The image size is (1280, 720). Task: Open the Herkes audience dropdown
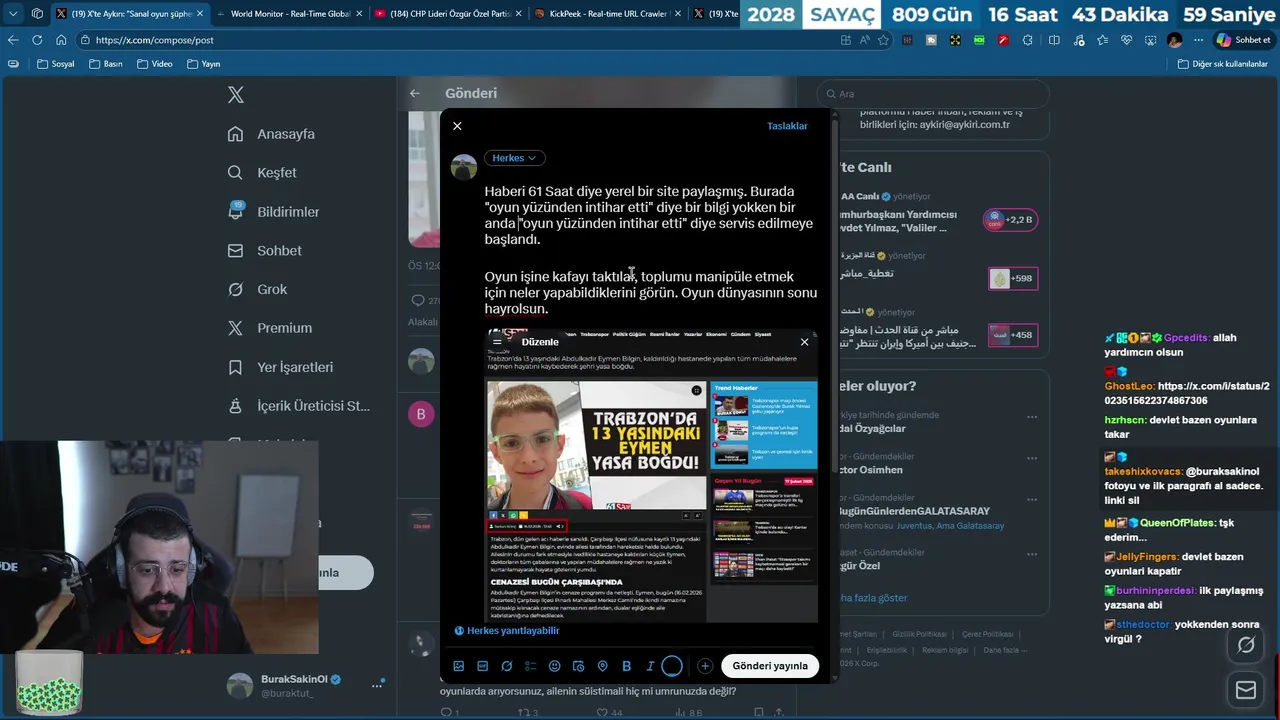(515, 158)
